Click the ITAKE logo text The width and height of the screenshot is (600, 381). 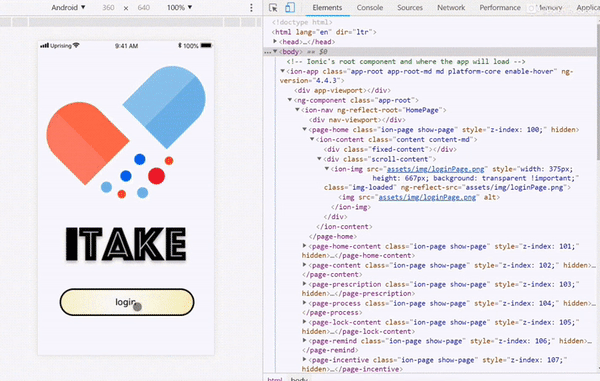[126, 245]
